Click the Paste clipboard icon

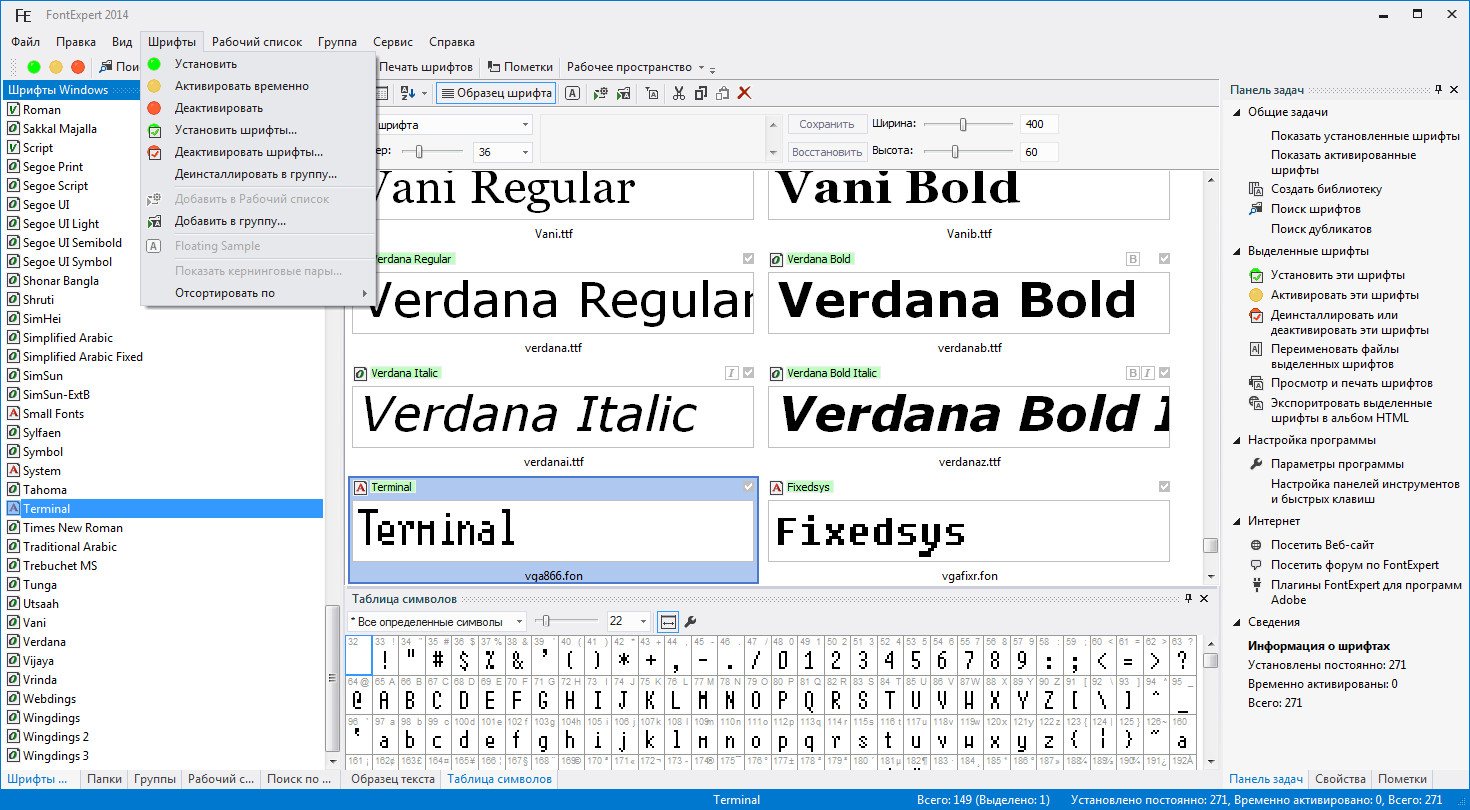click(x=722, y=93)
